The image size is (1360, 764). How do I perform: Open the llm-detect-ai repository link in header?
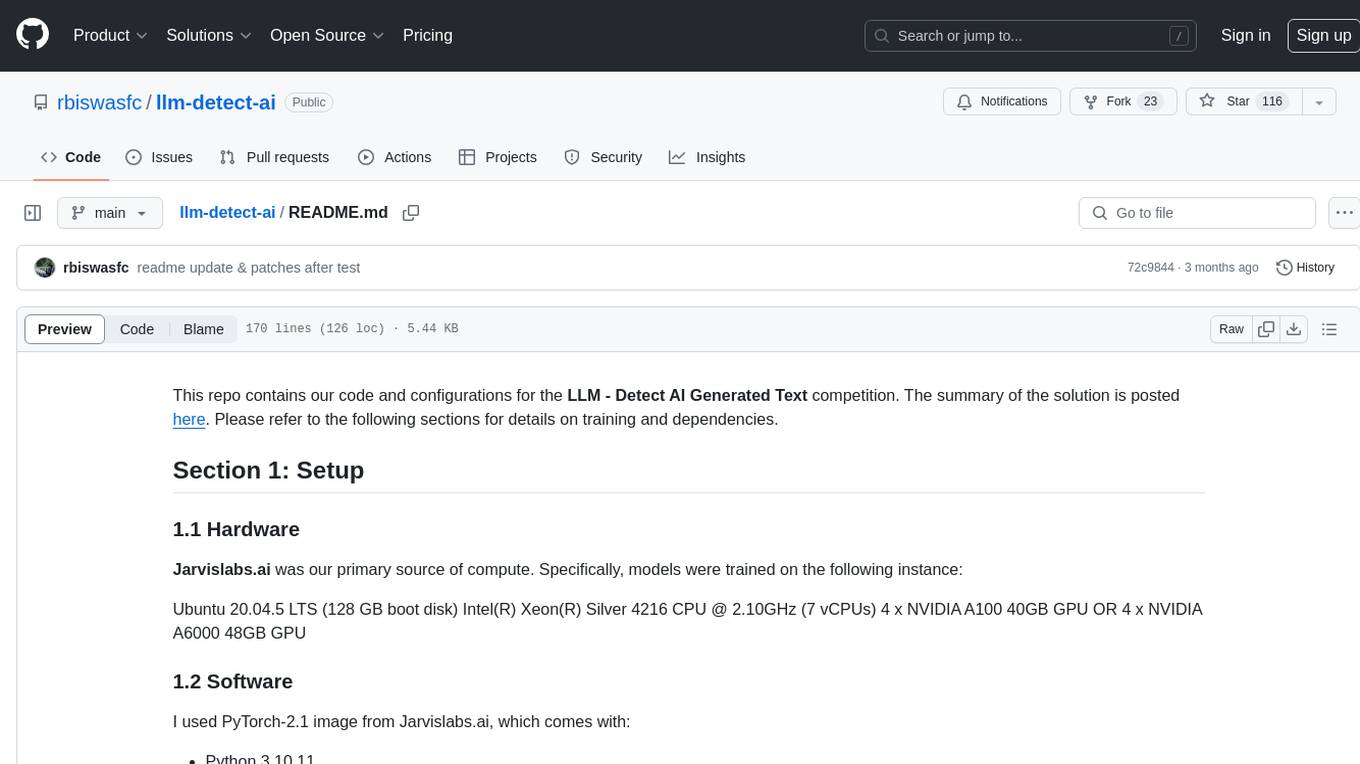[216, 102]
